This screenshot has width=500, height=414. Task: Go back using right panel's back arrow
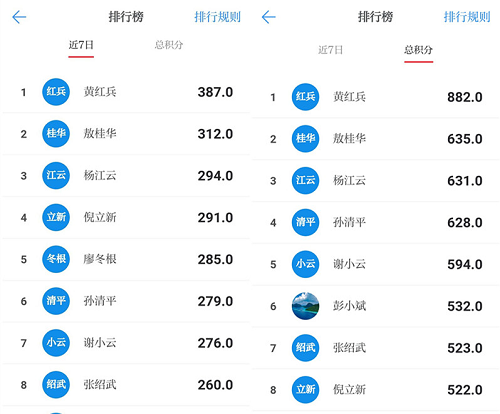click(x=269, y=17)
